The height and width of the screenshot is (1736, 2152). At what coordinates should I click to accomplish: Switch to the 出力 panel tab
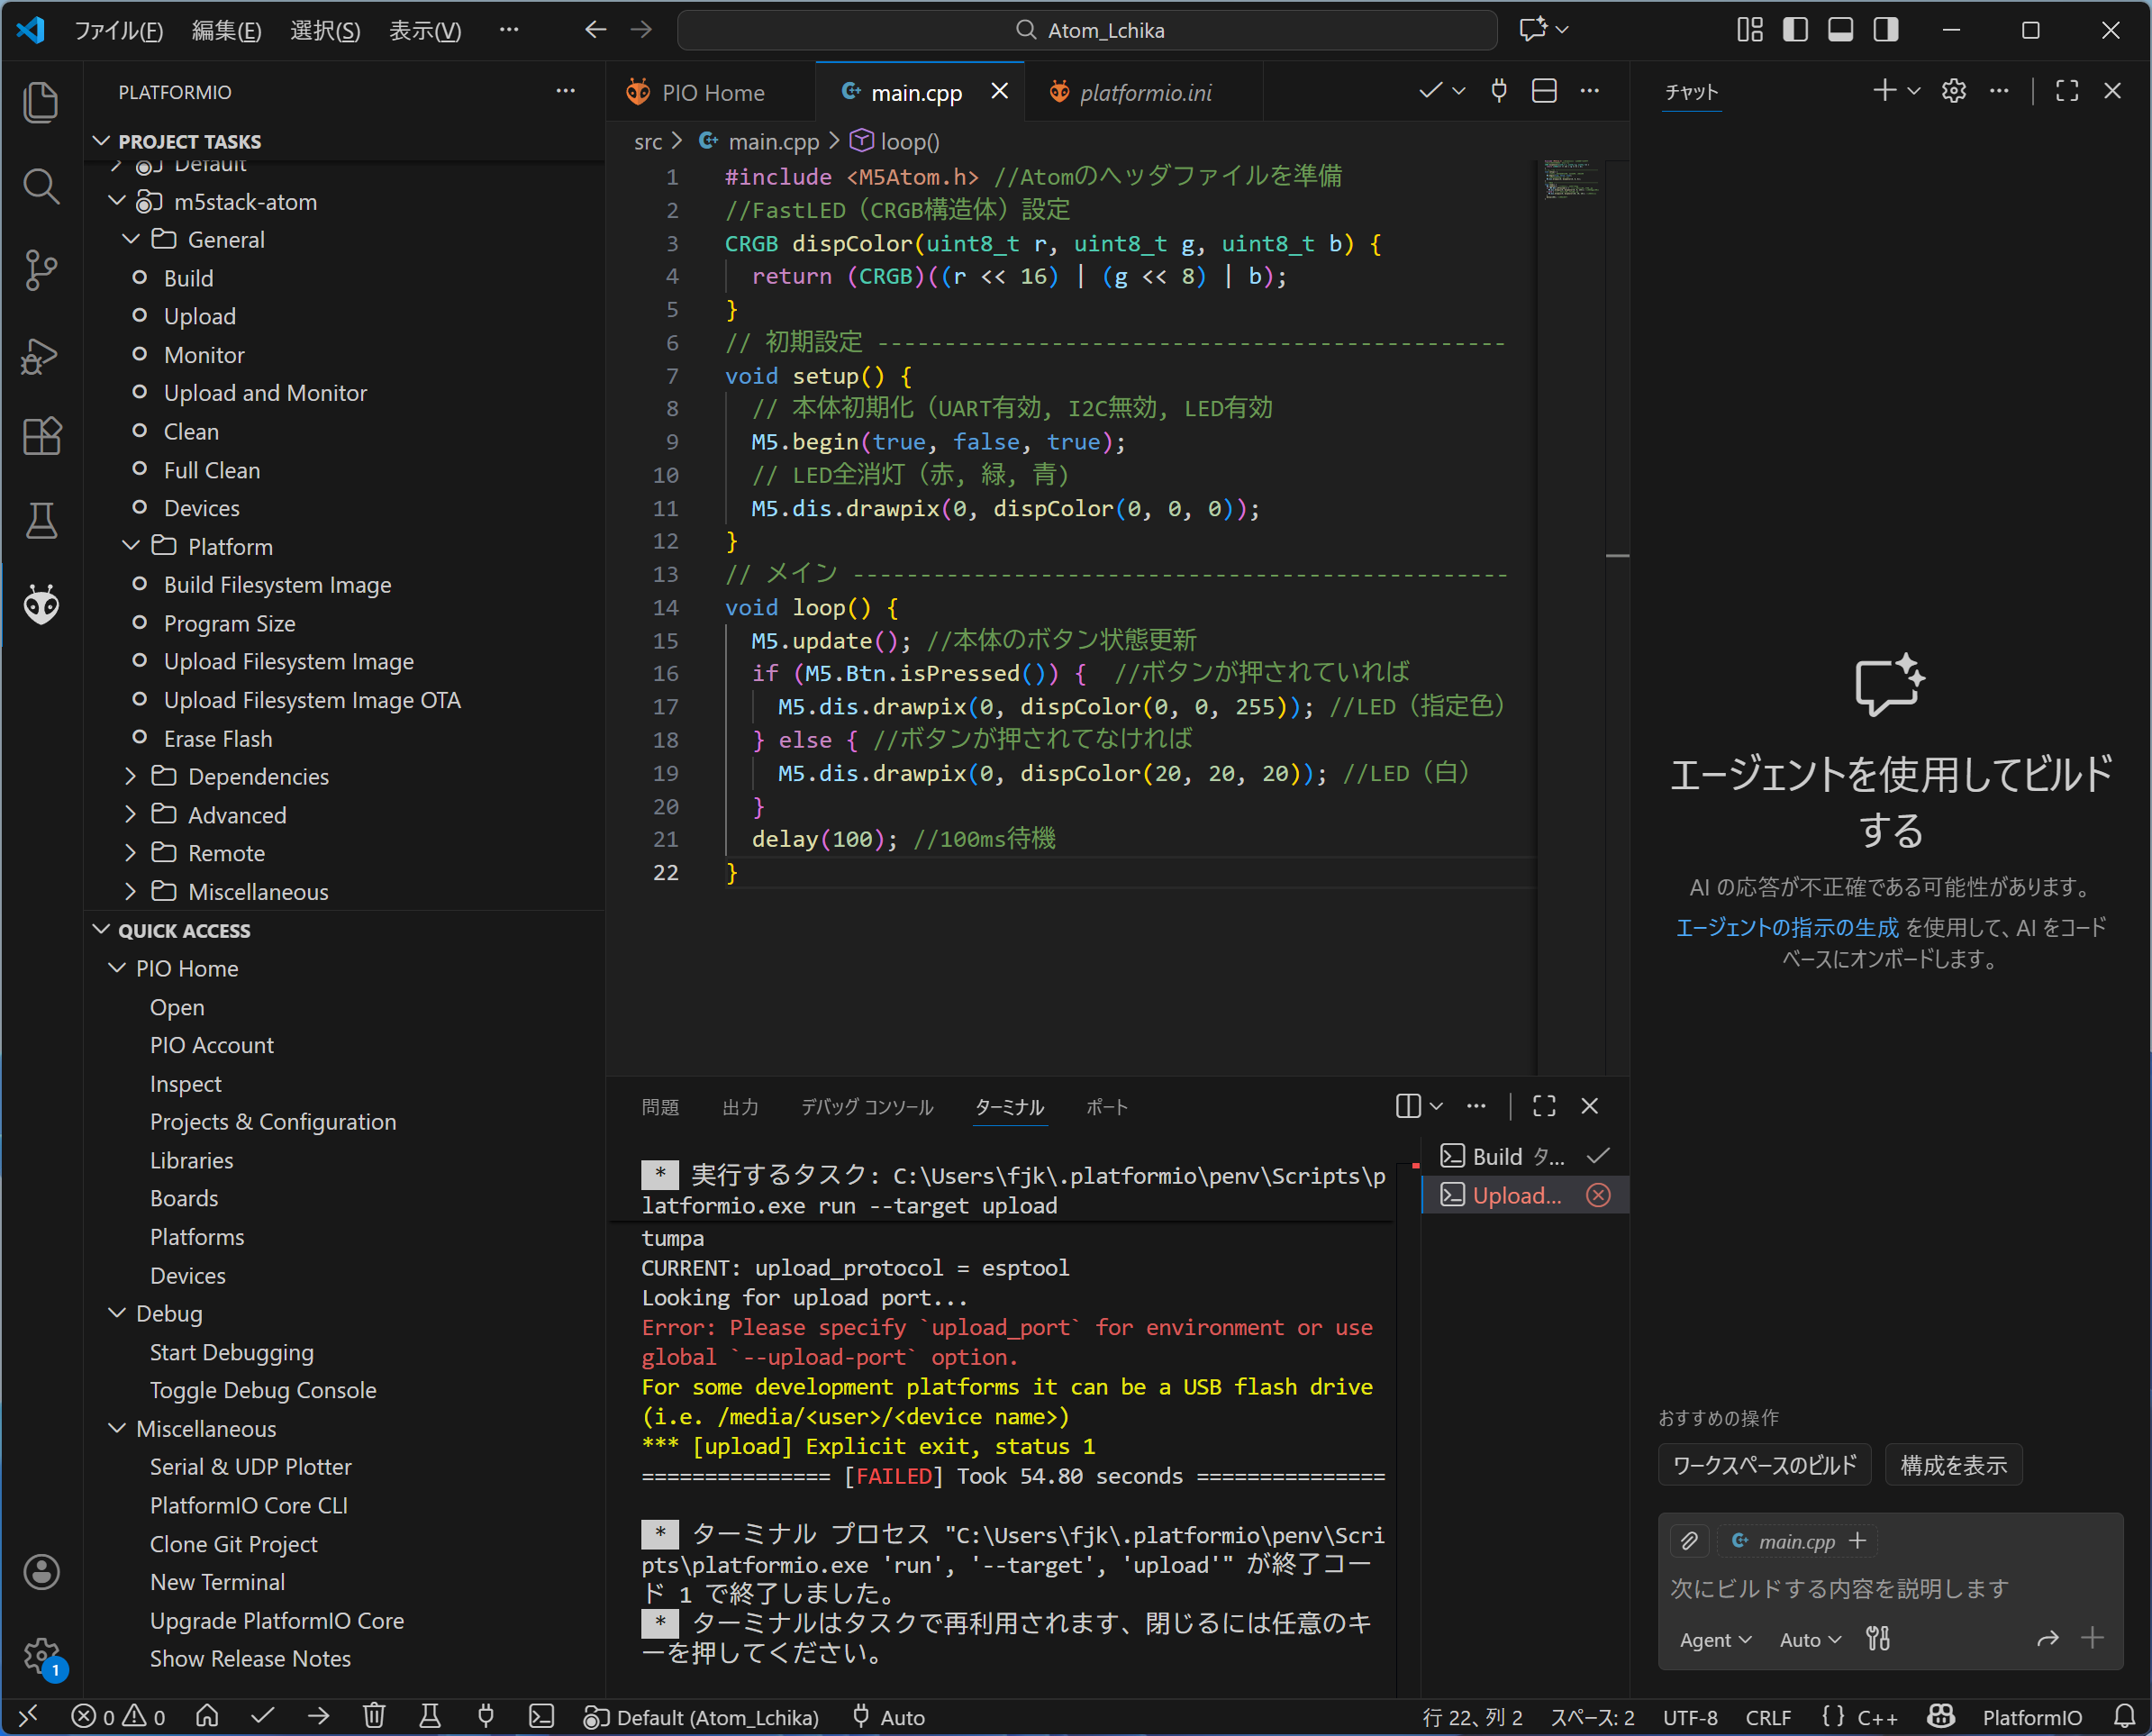[x=740, y=1107]
